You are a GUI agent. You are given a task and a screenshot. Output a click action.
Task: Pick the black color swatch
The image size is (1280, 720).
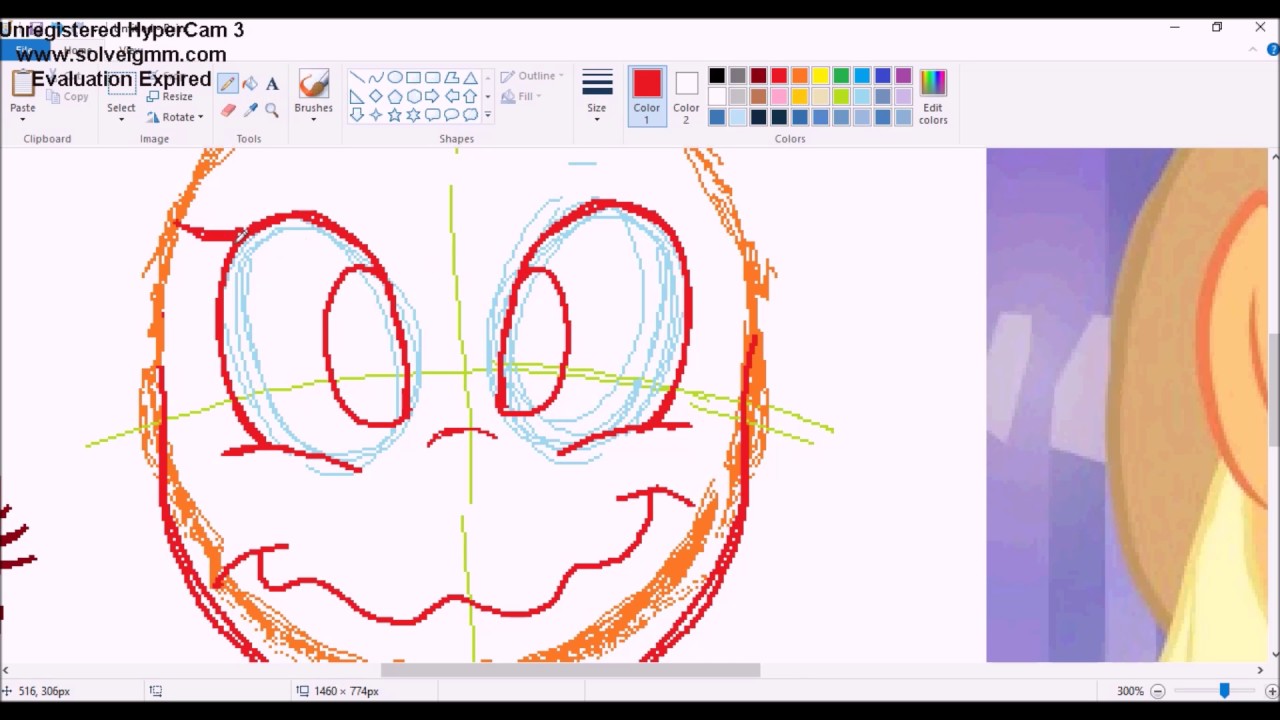717,76
